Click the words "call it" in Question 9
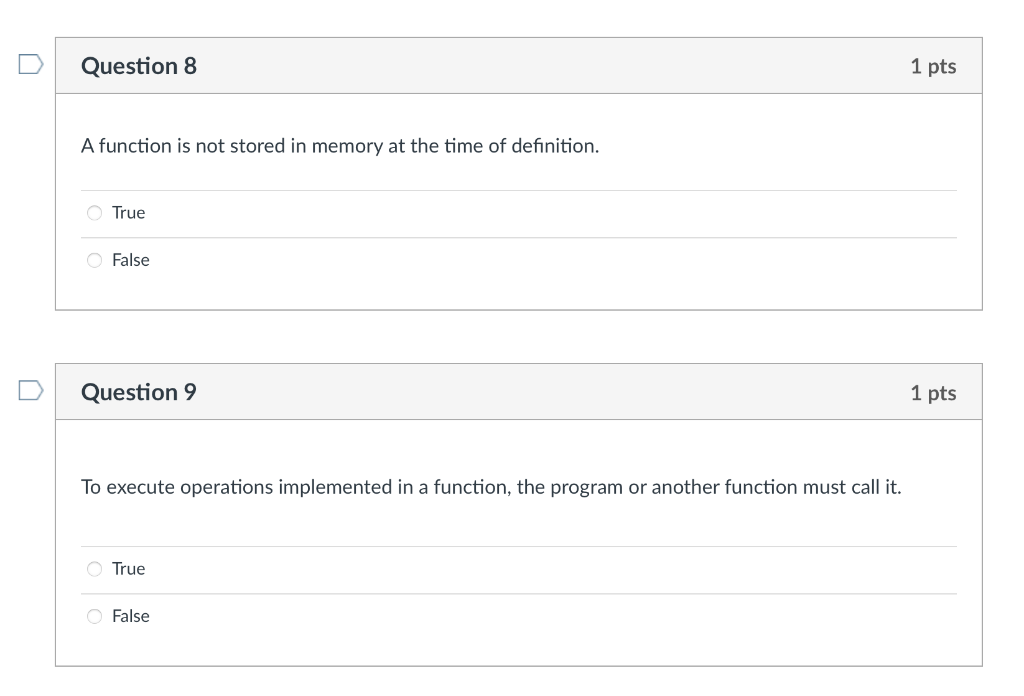Screen dimensions: 1024x696 coord(874,487)
